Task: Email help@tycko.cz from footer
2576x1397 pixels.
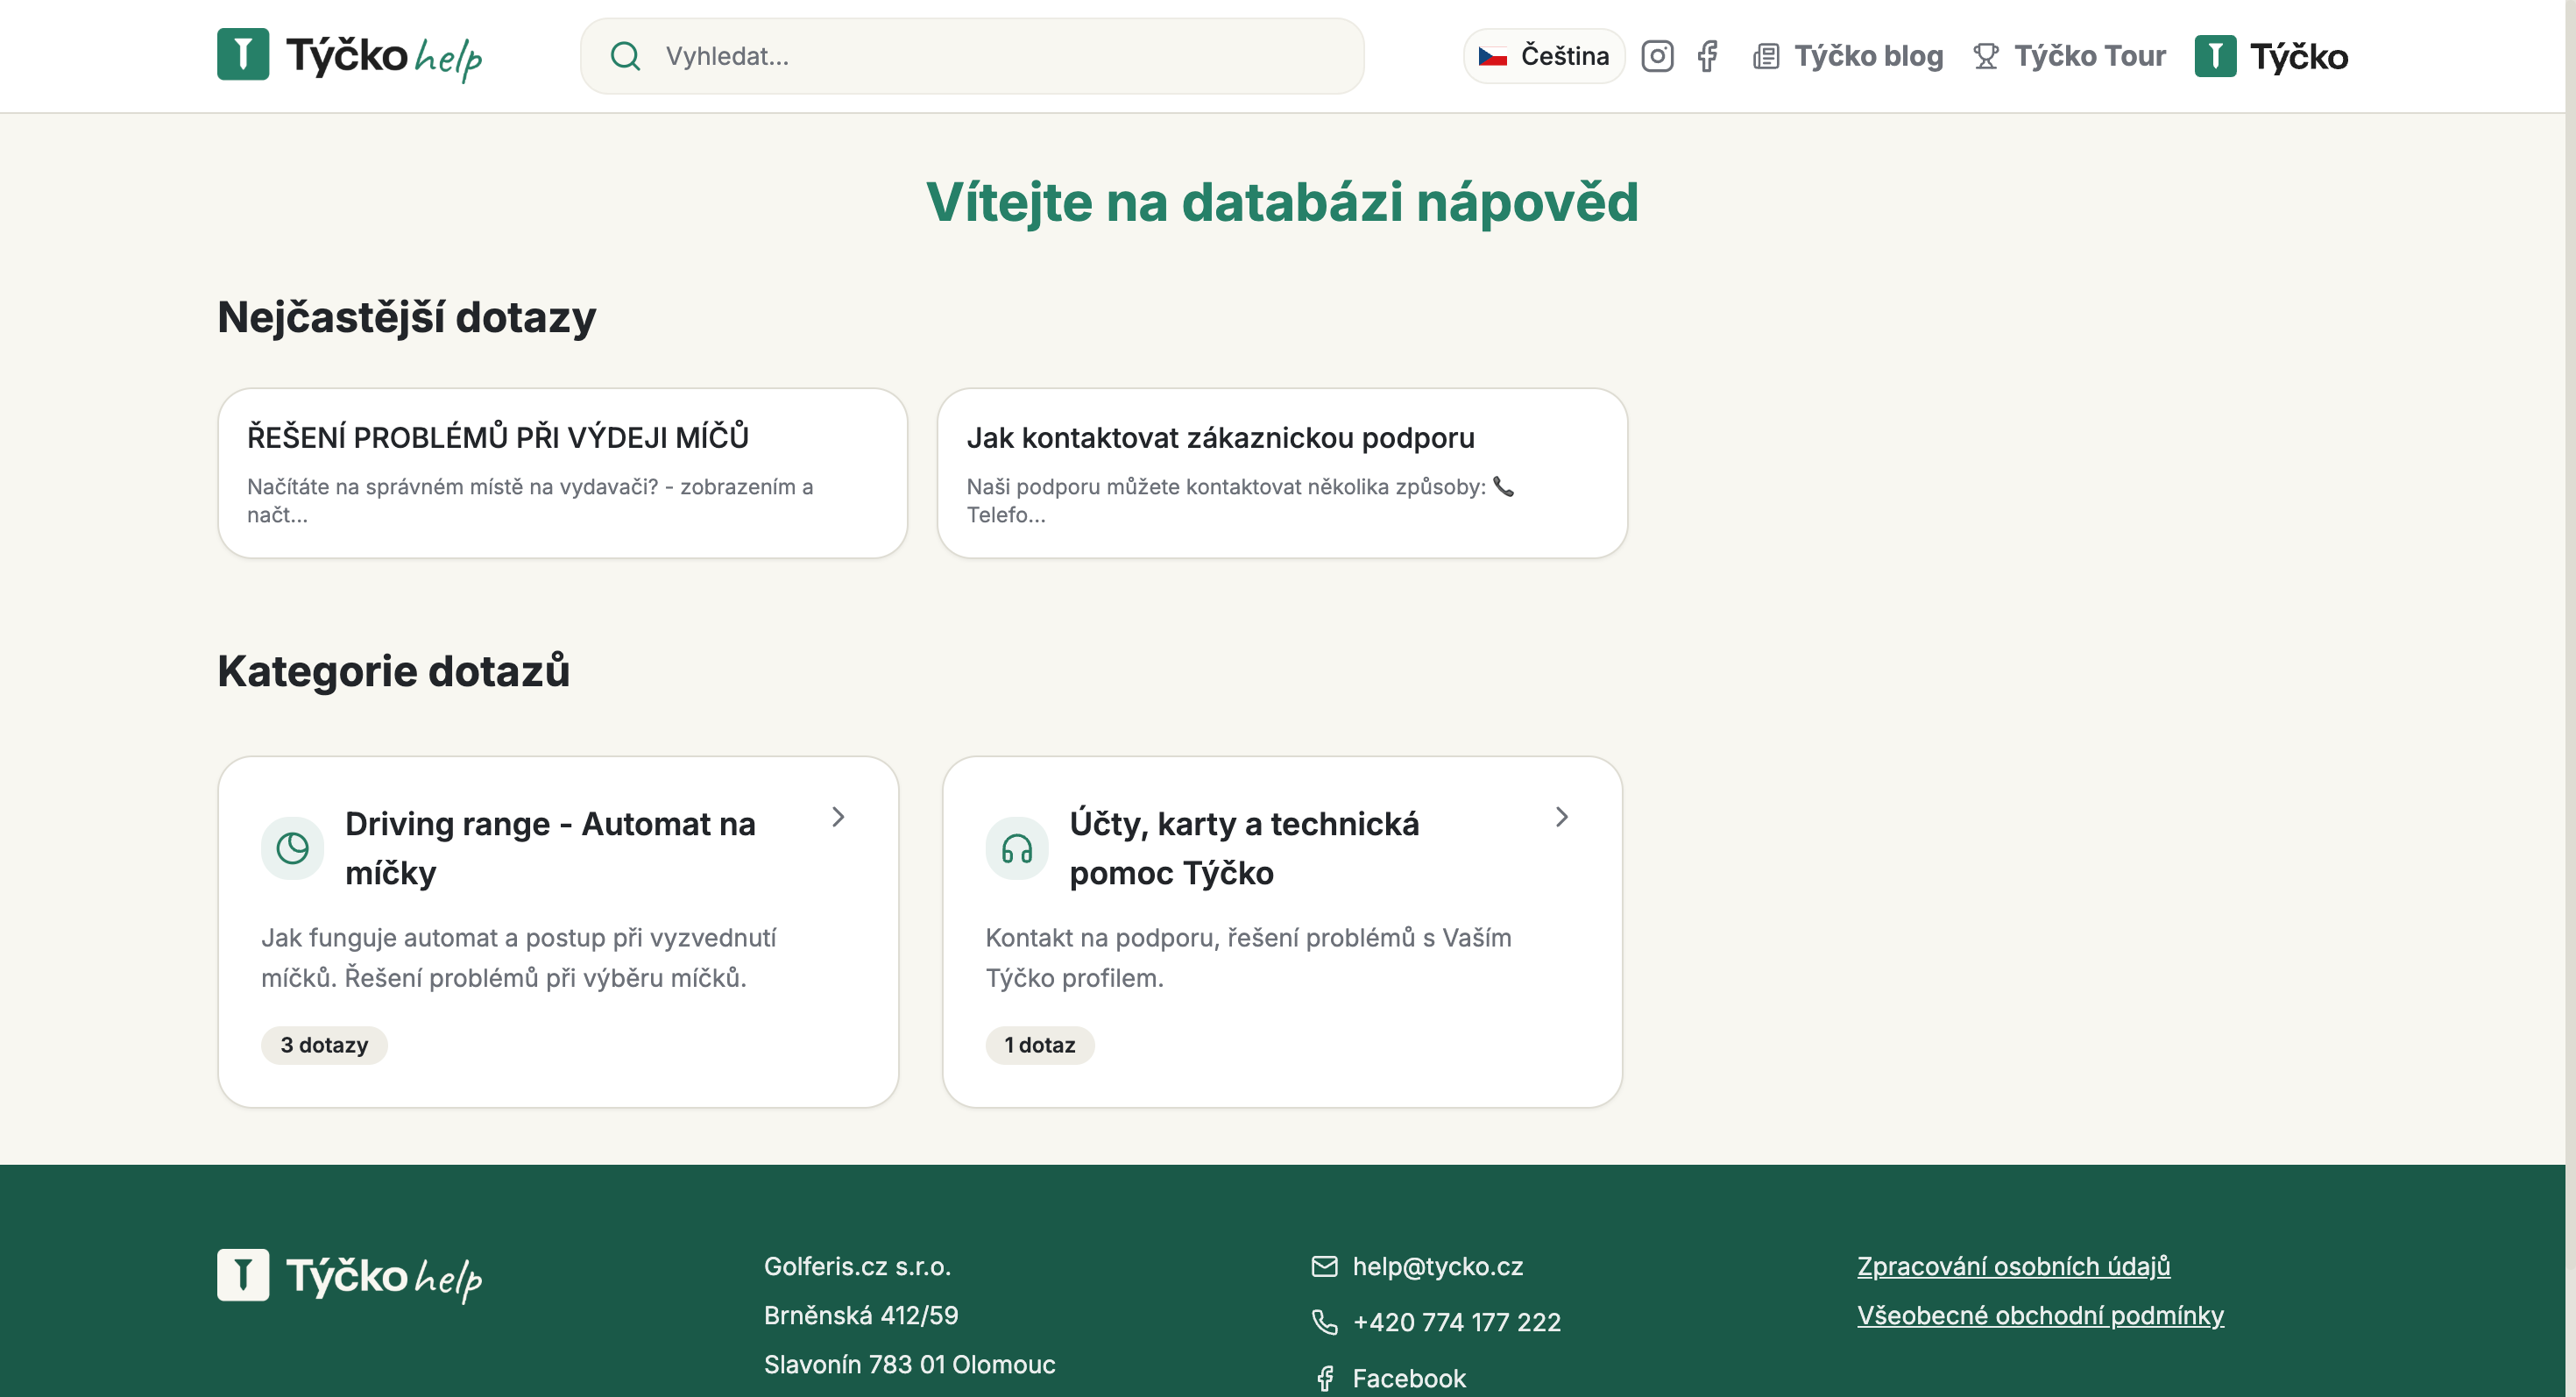Action: point(1437,1266)
